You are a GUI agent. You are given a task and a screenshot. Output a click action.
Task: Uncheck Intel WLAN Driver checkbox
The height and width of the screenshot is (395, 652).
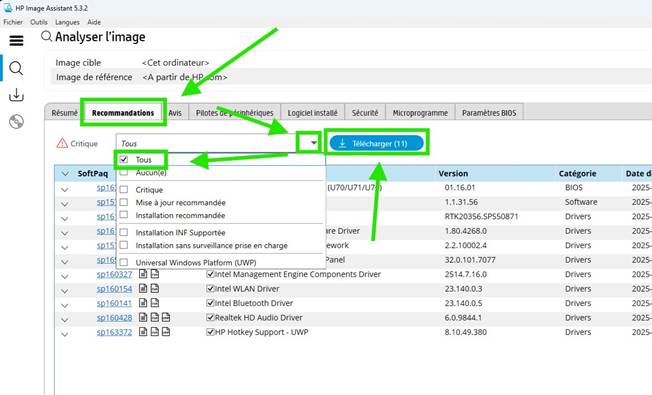click(x=210, y=289)
